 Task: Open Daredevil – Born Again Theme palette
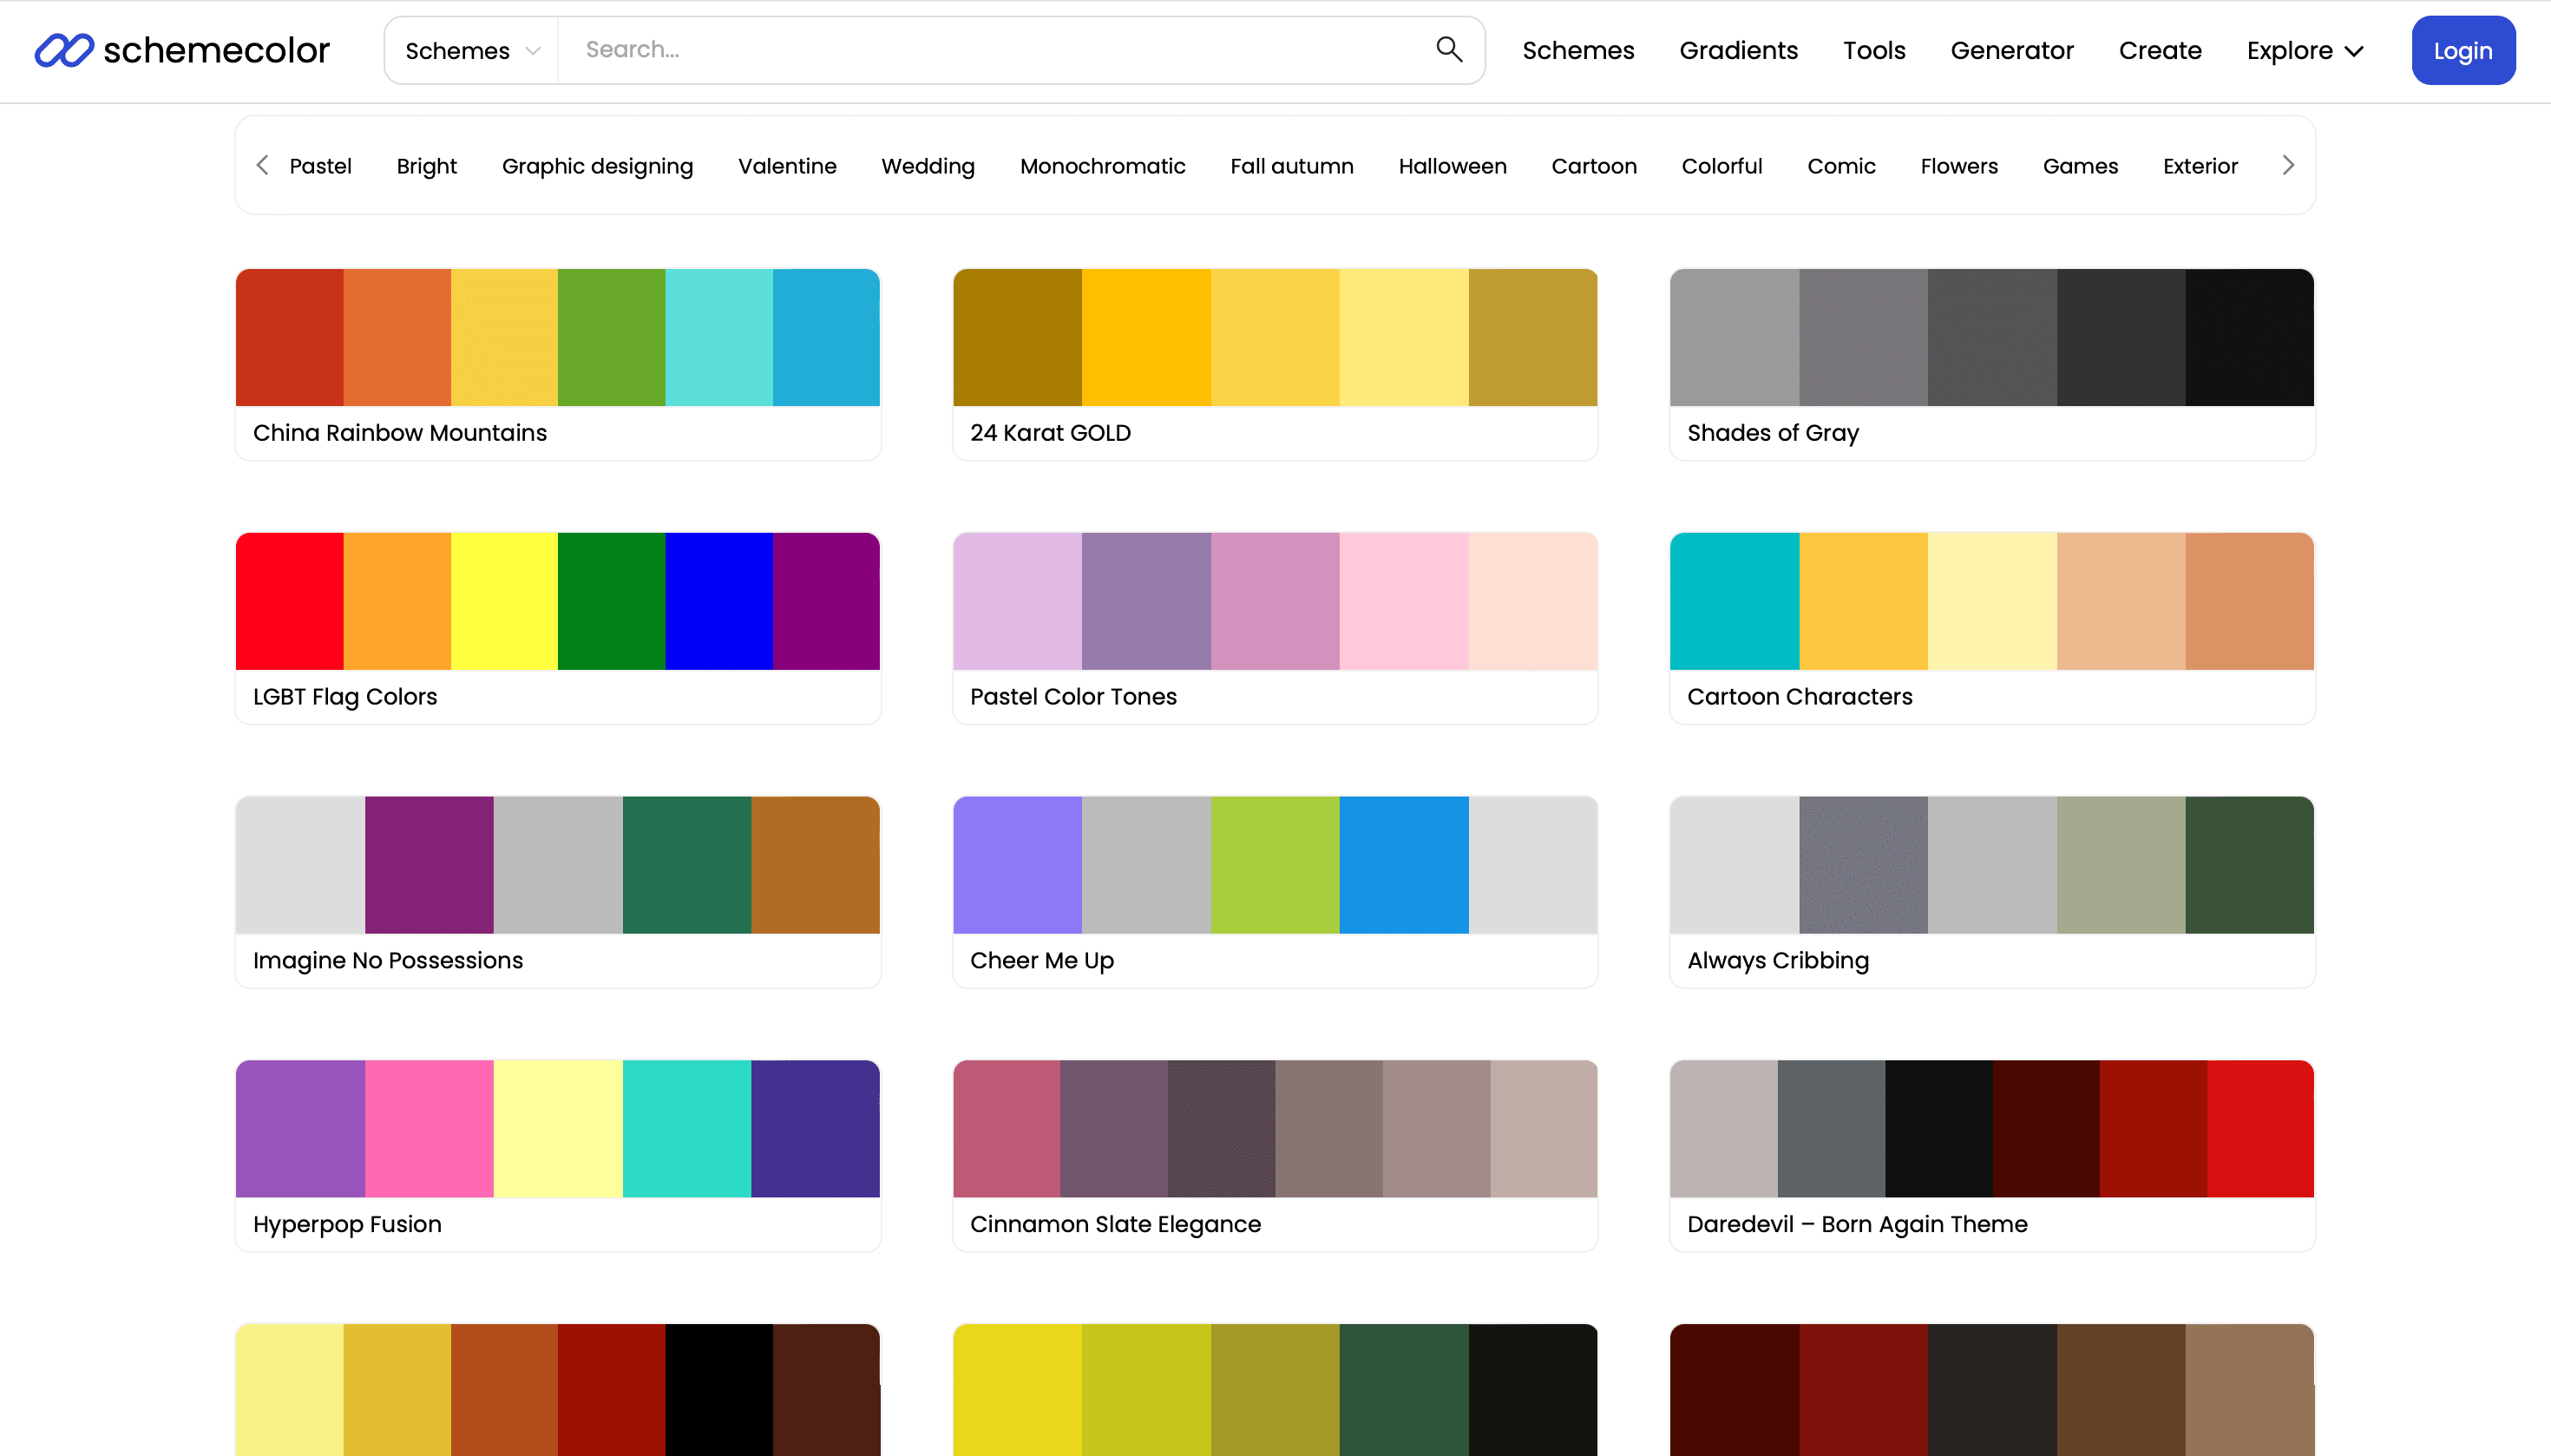point(1991,1129)
